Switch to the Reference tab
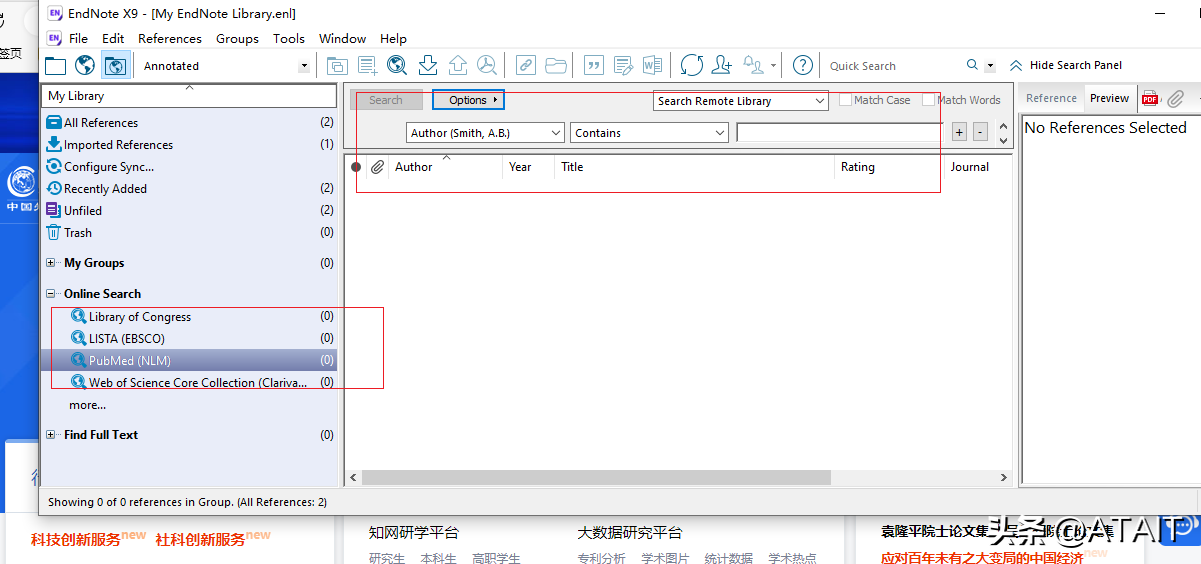This screenshot has width=1201, height=564. pyautogui.click(x=1051, y=98)
